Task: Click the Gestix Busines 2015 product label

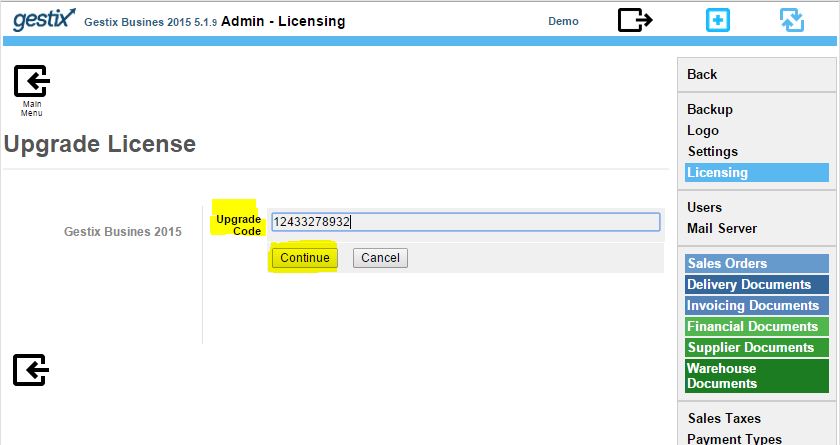Action: click(x=123, y=232)
